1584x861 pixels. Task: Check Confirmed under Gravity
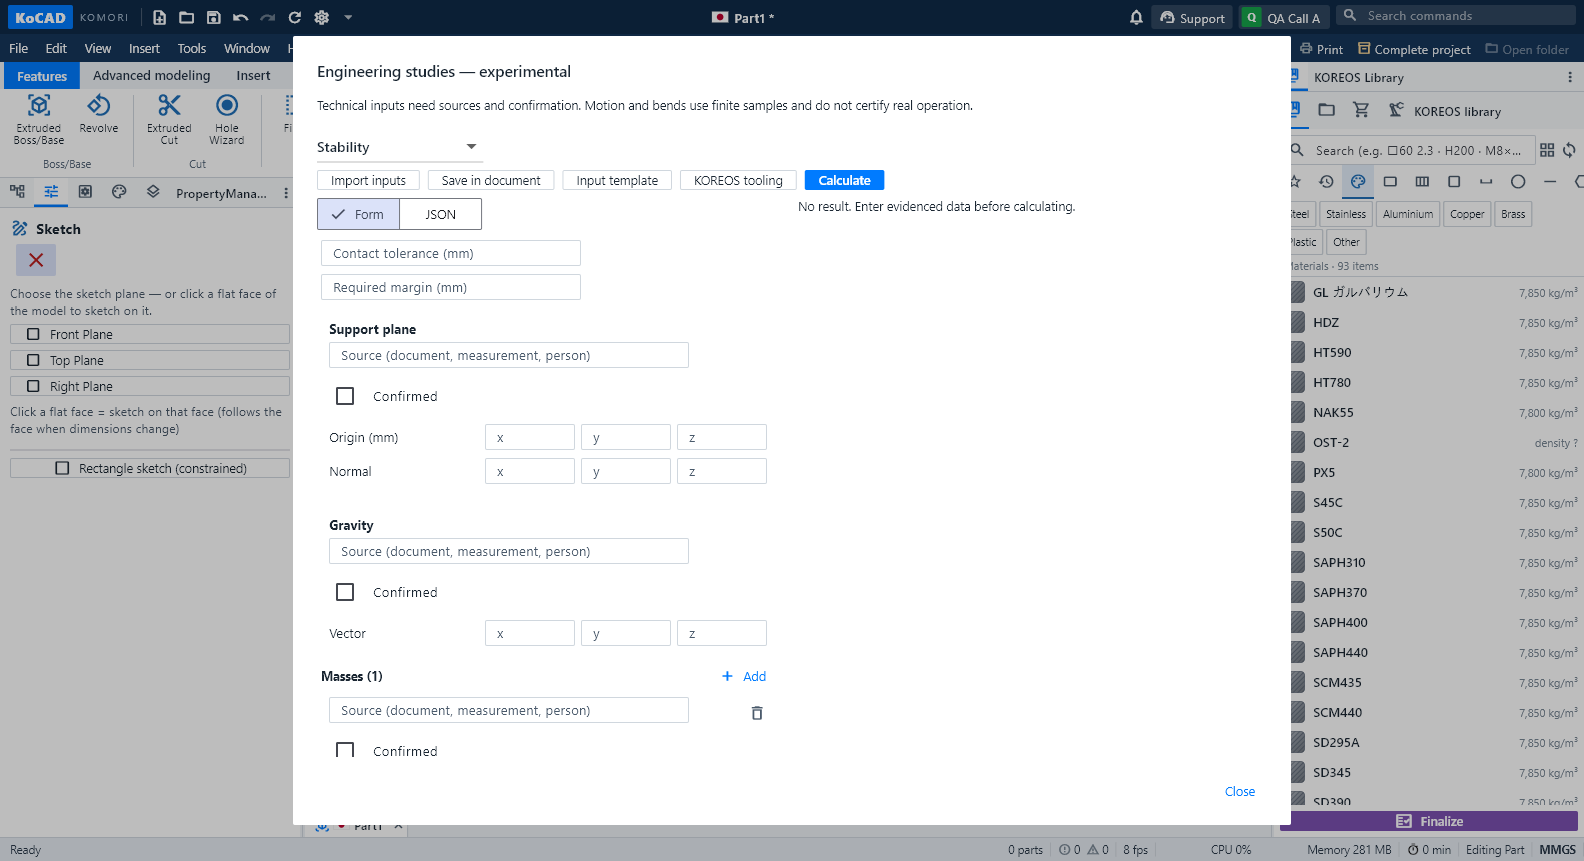coord(345,592)
